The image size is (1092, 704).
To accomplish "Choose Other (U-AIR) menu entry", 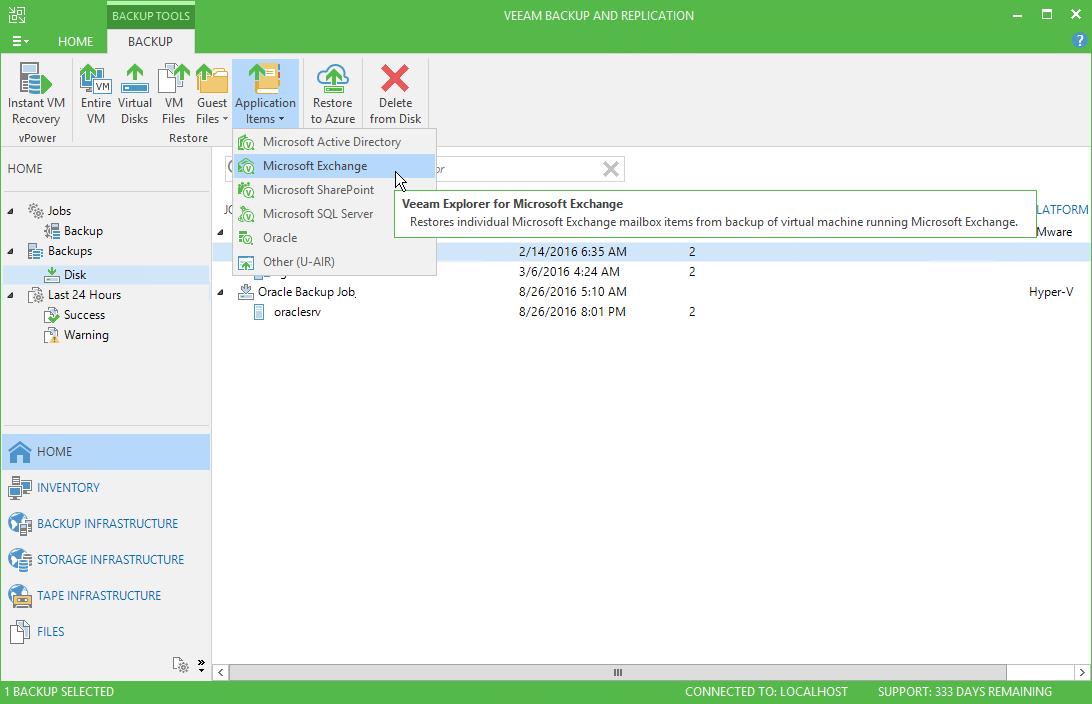I will pyautogui.click(x=334, y=262).
